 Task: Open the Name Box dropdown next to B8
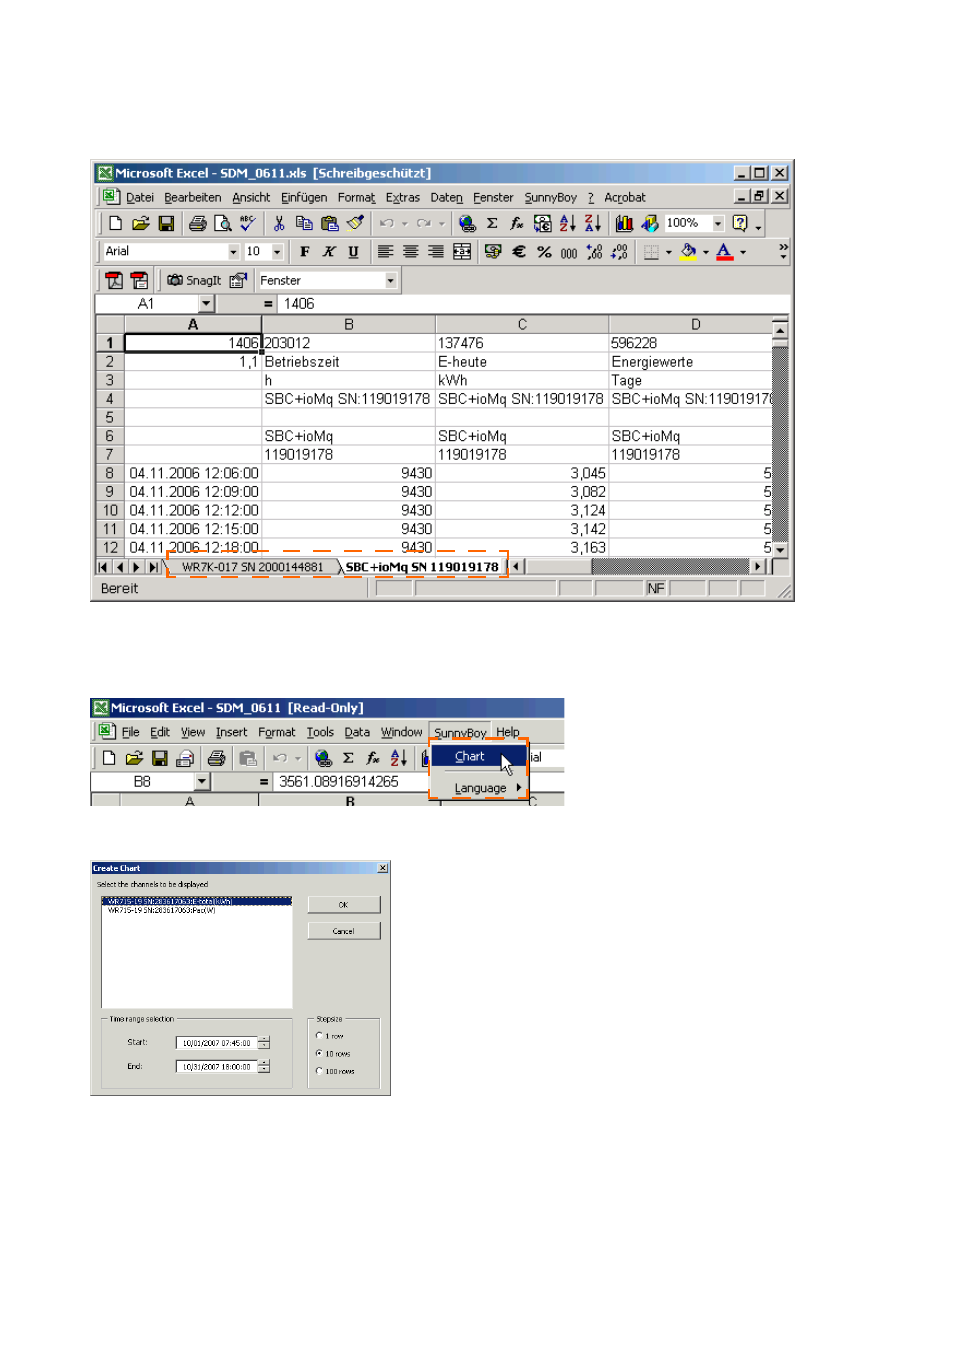click(202, 782)
